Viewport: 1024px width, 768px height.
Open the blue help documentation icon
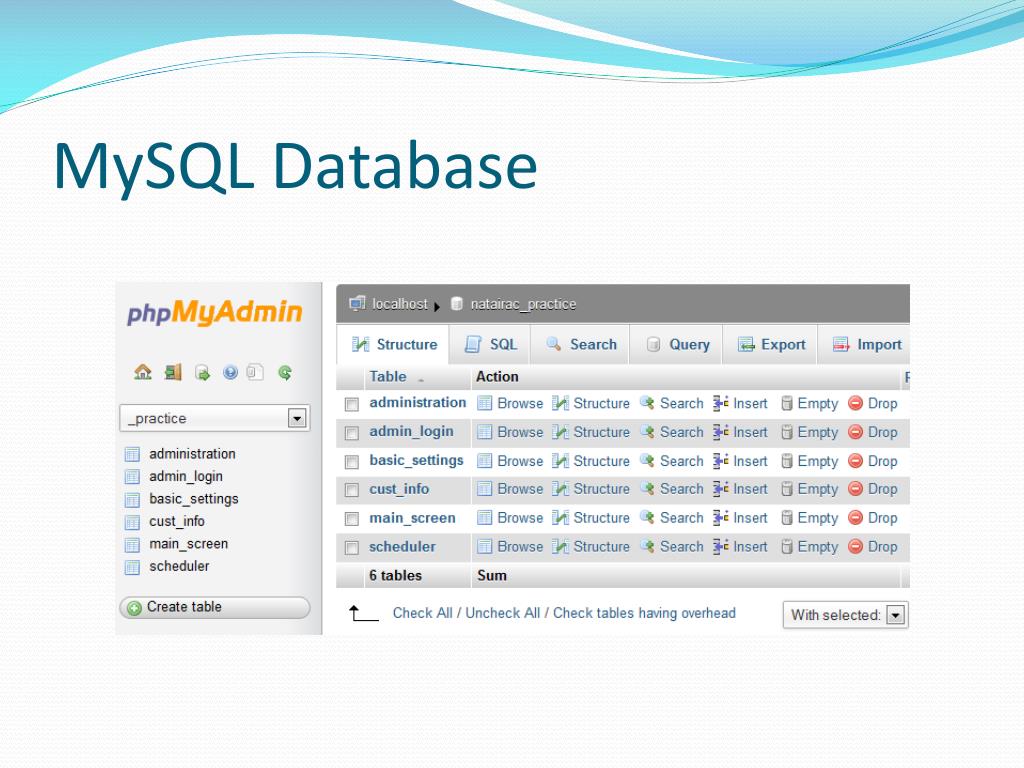230,372
